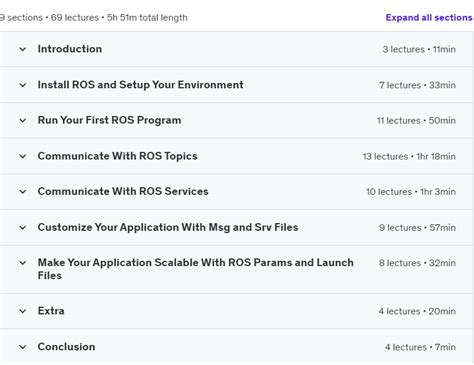Expand the Introduction section chevron
Image resolution: width=474 pixels, height=365 pixels.
click(23, 49)
